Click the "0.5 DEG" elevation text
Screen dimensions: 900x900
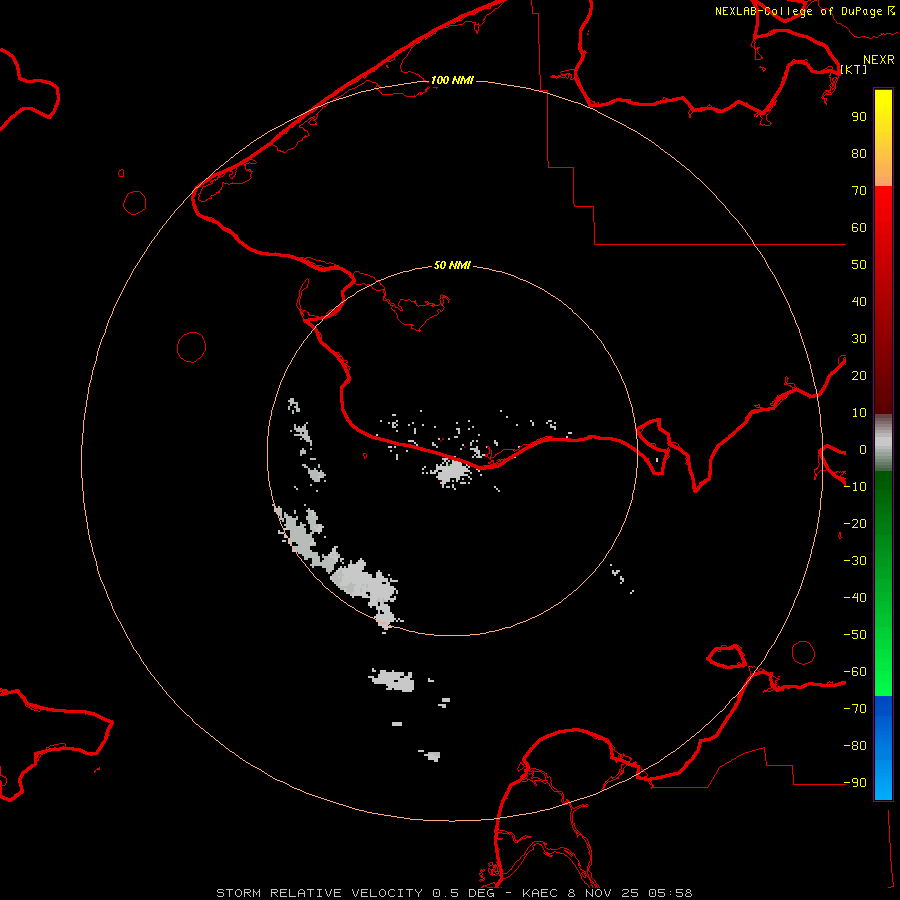pyautogui.click(x=463, y=893)
